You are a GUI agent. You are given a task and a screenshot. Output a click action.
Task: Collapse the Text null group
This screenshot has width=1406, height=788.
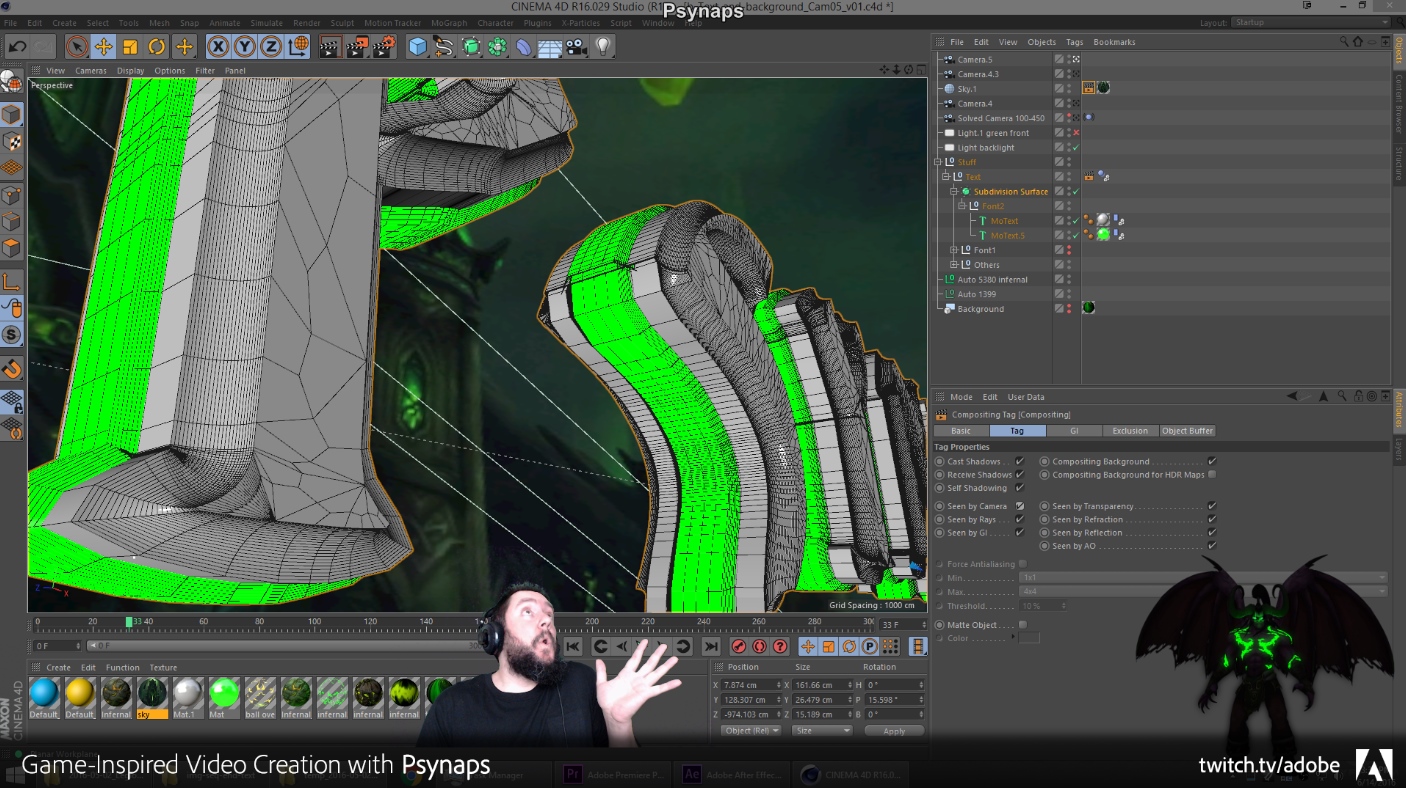pos(946,176)
